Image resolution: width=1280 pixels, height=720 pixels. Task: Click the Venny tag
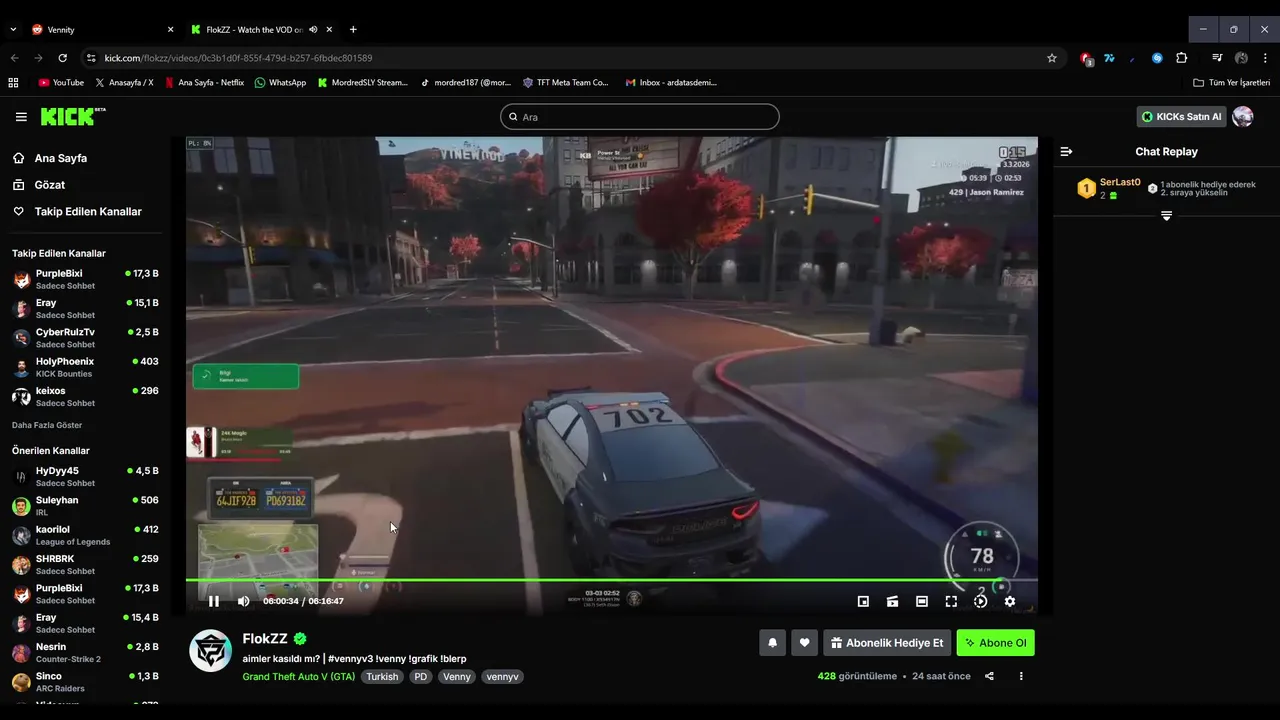457,677
